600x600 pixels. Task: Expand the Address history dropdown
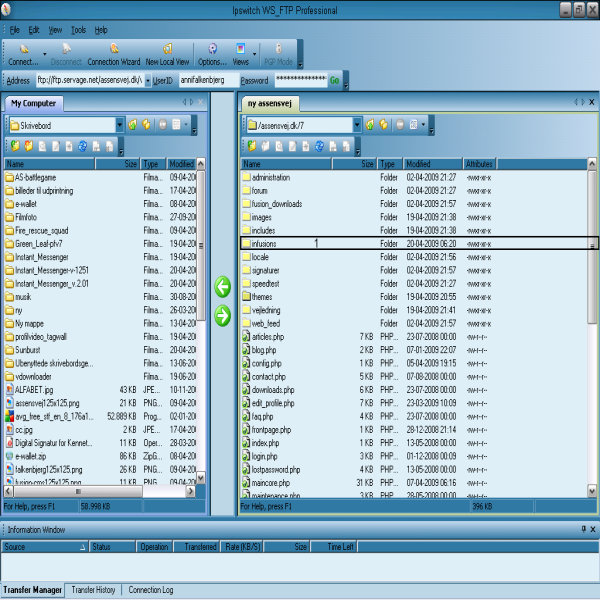click(x=148, y=80)
